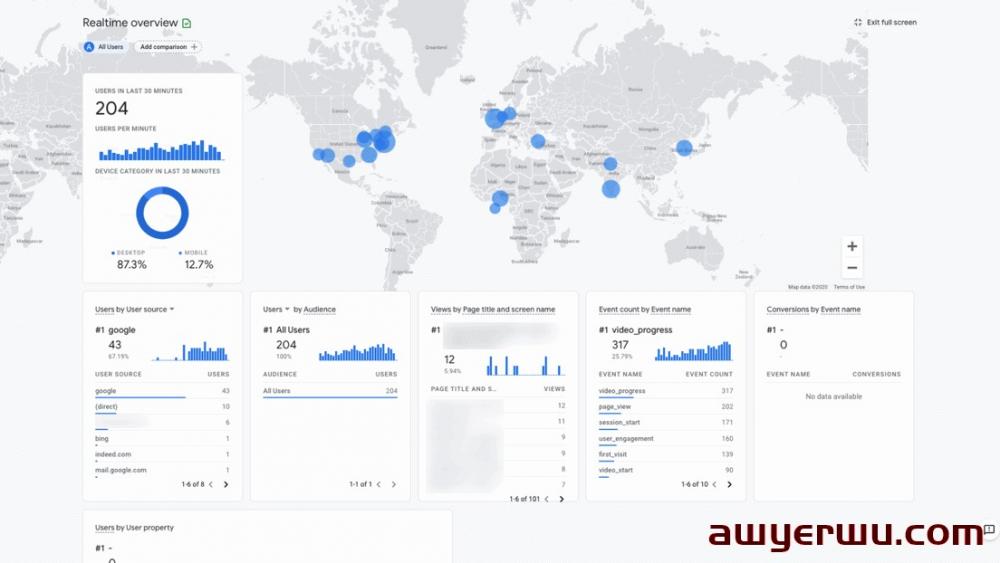Click the Exit full screen button
The width and height of the screenshot is (1000, 563).
coord(885,22)
